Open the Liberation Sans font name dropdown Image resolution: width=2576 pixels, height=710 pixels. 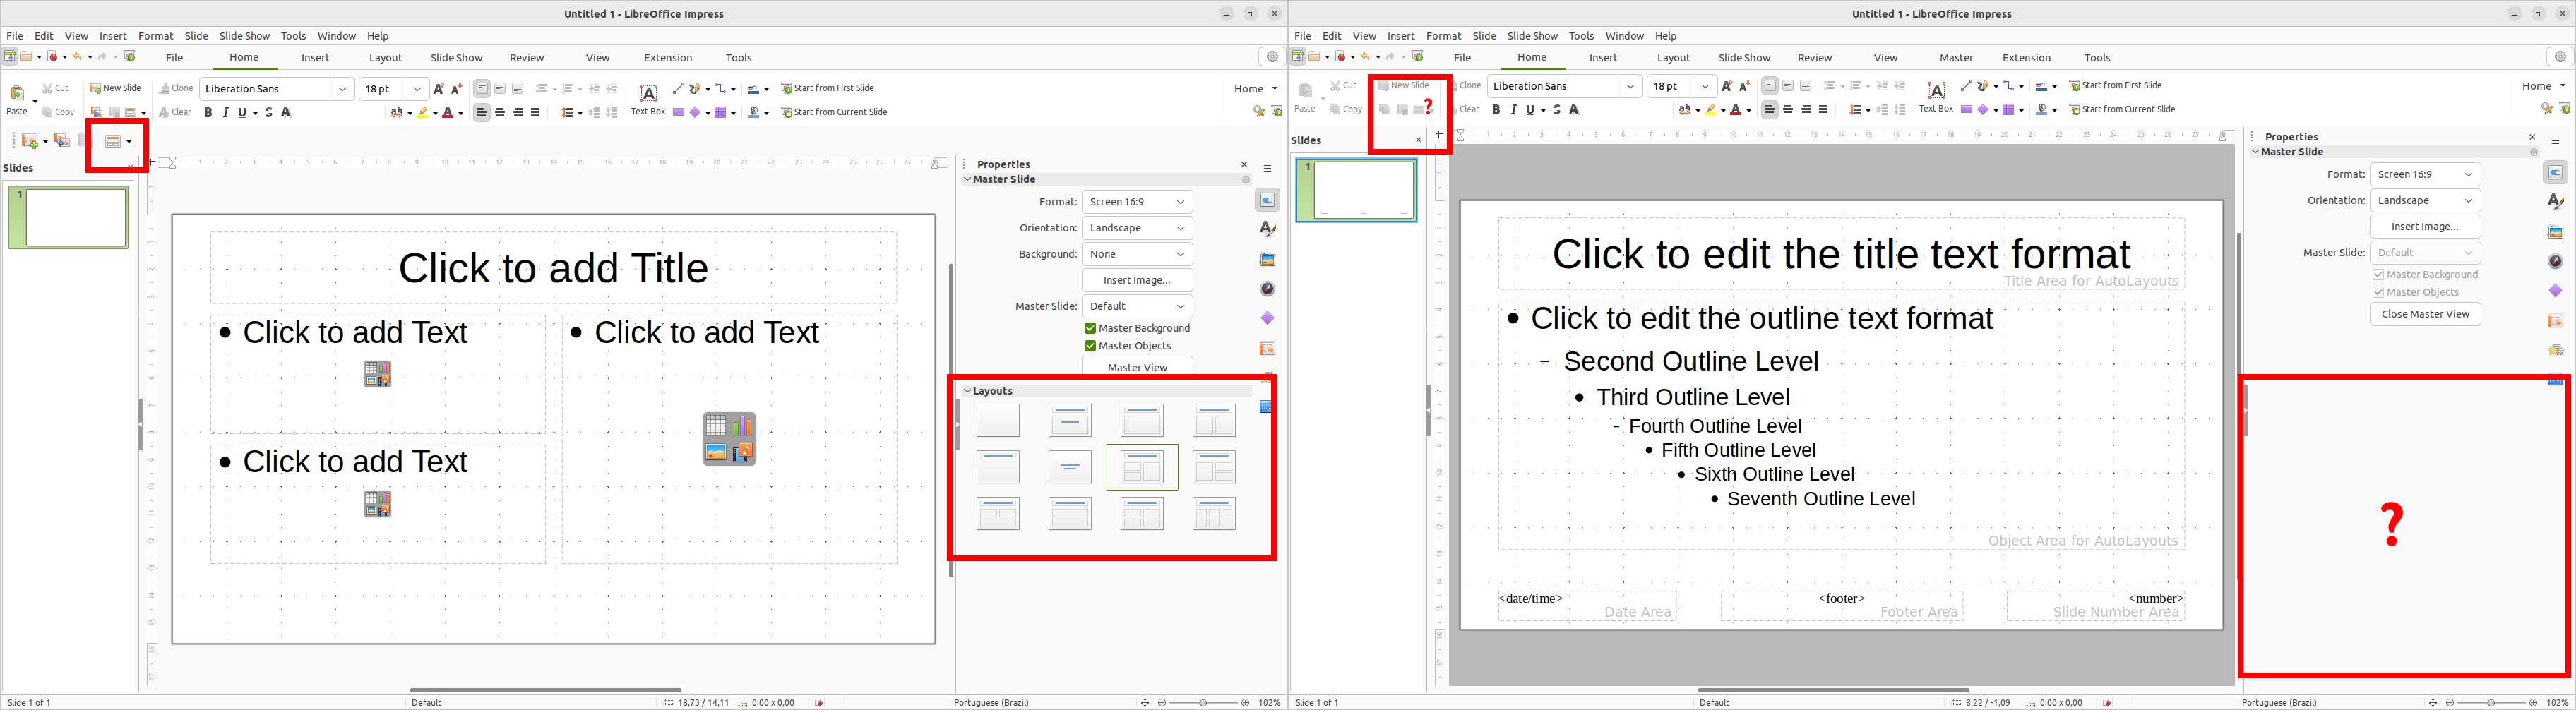(x=343, y=88)
